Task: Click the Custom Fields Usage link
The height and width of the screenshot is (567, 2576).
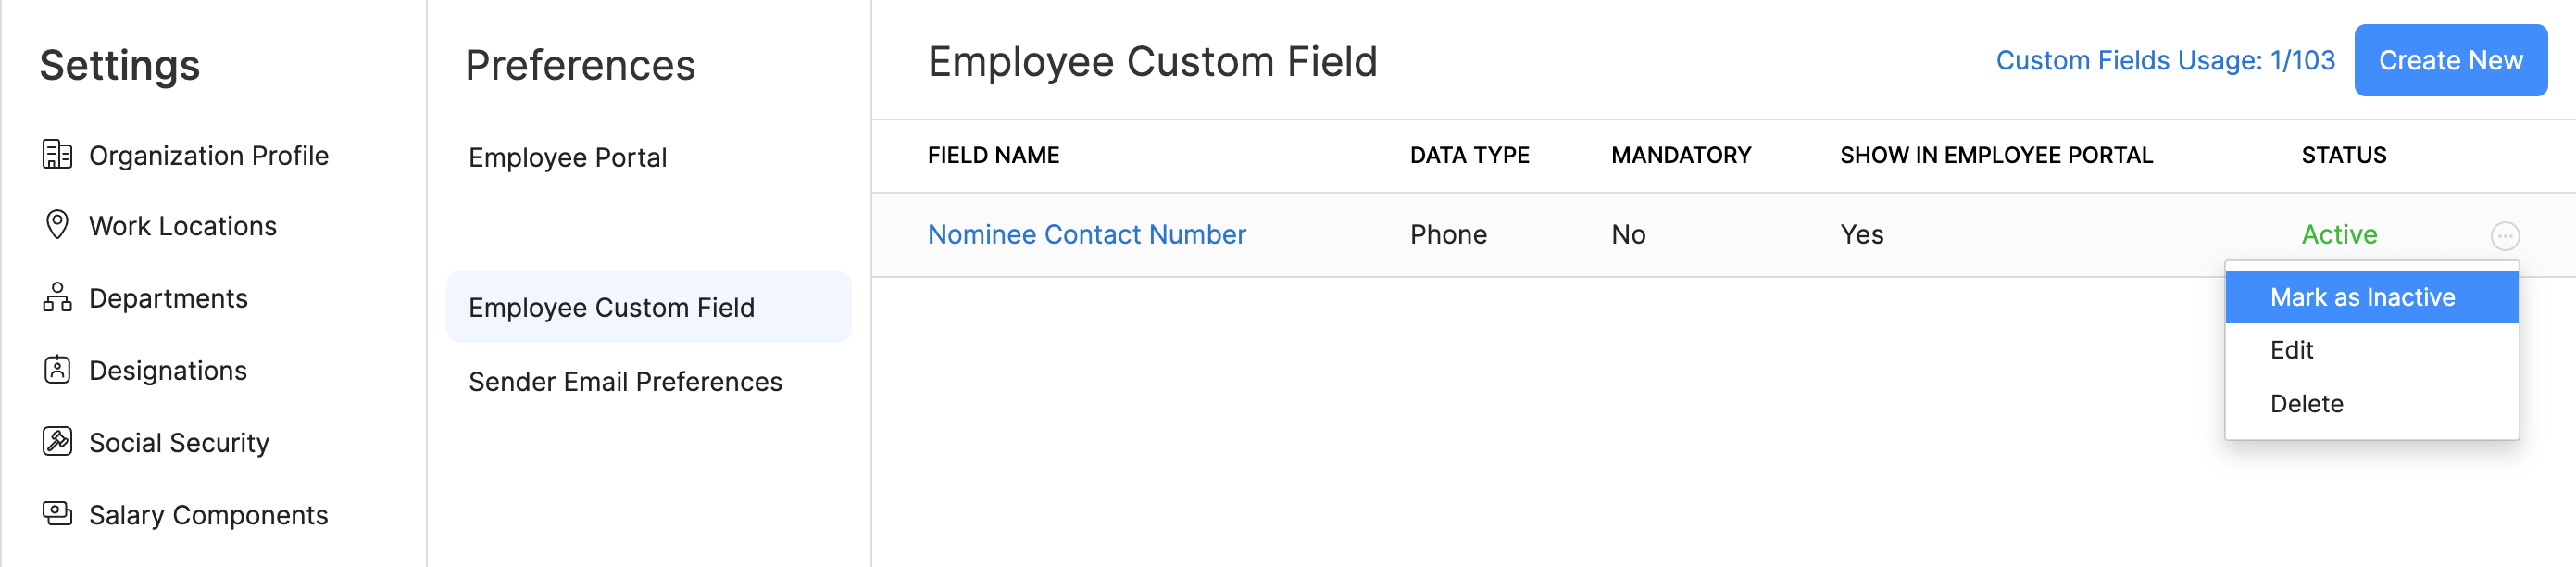Action: (x=2164, y=61)
